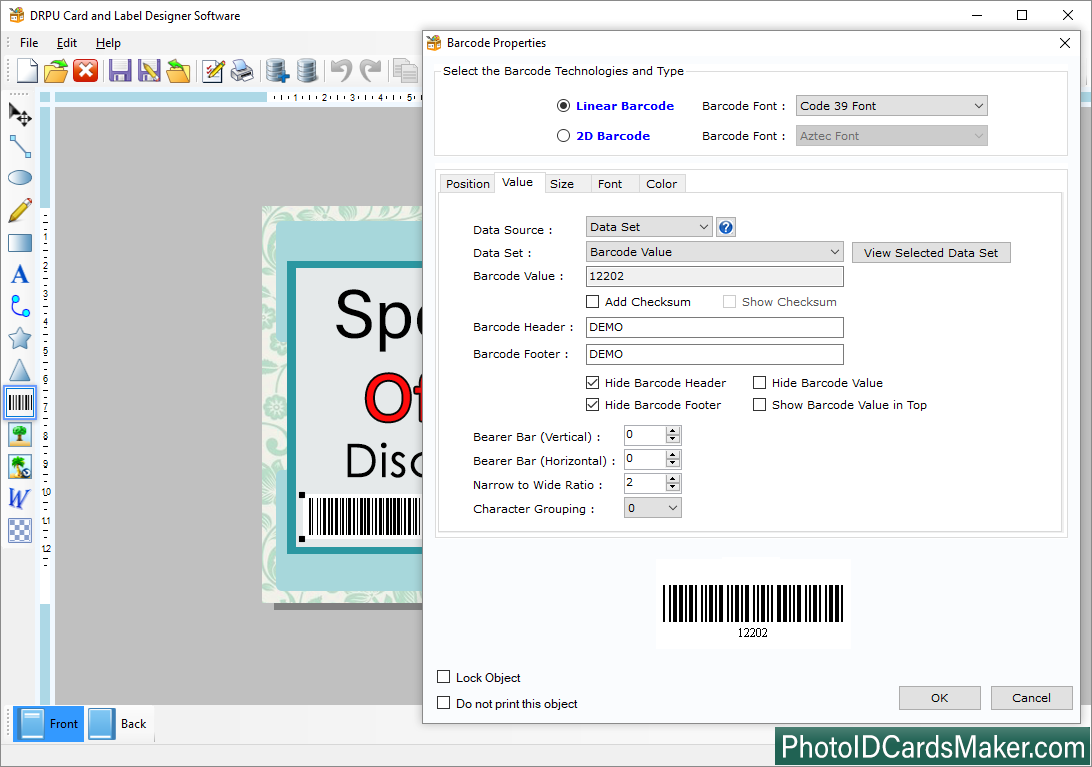Click the Undo arrow icon
Screen dimensions: 1092x767
pos(341,70)
